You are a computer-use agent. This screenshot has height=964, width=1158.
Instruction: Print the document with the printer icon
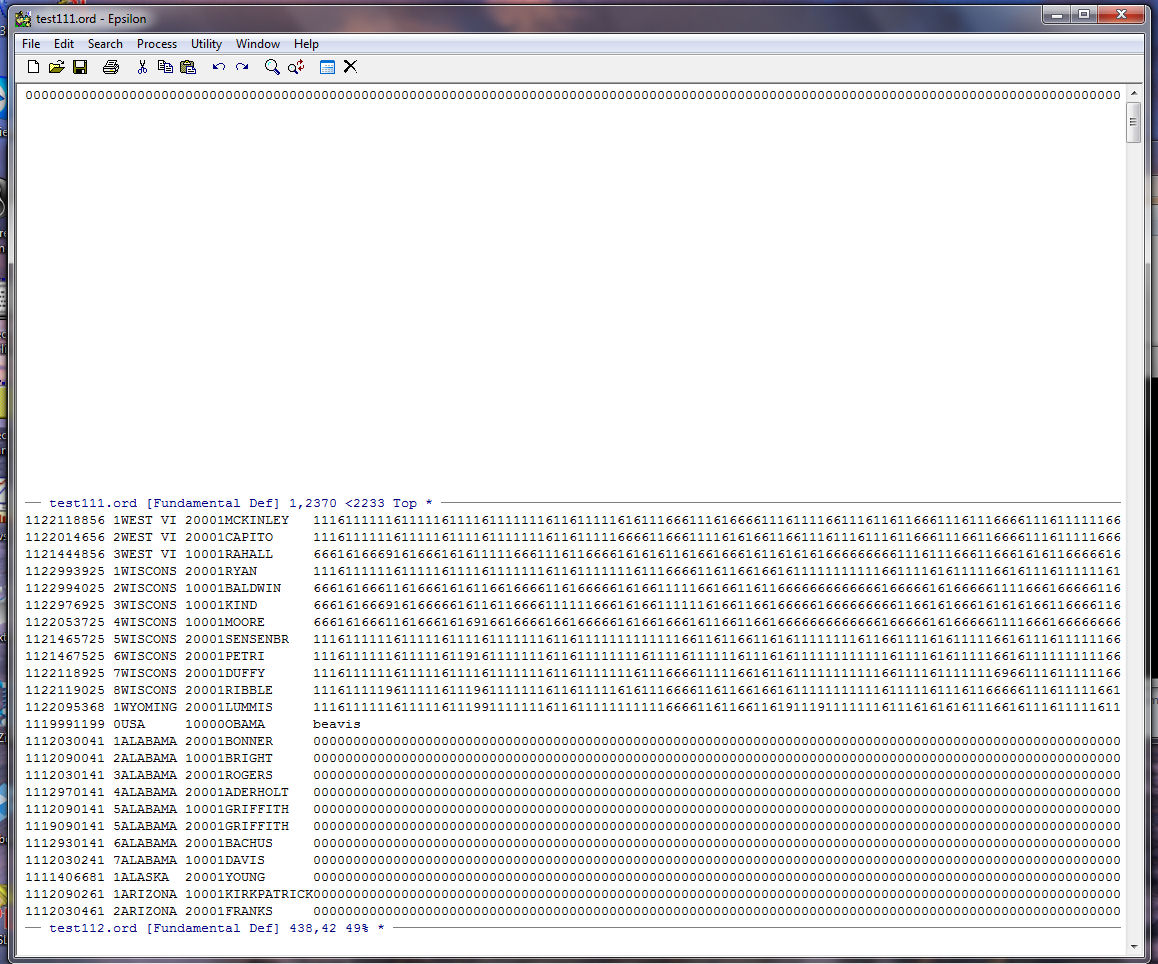(111, 67)
